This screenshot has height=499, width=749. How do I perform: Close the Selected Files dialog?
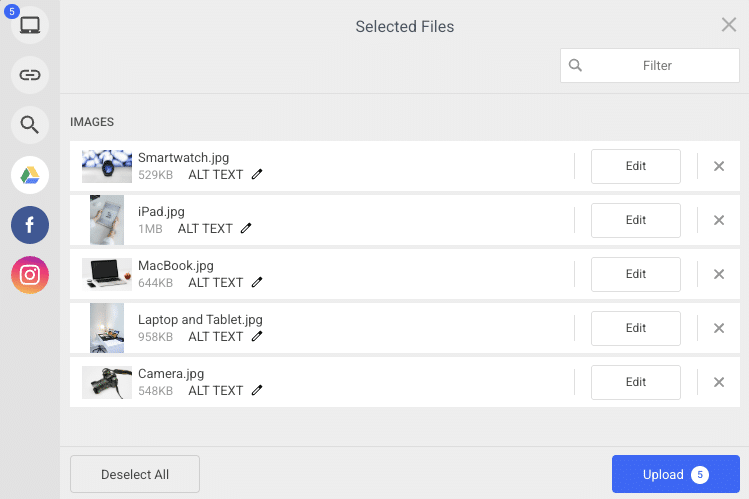[728, 25]
